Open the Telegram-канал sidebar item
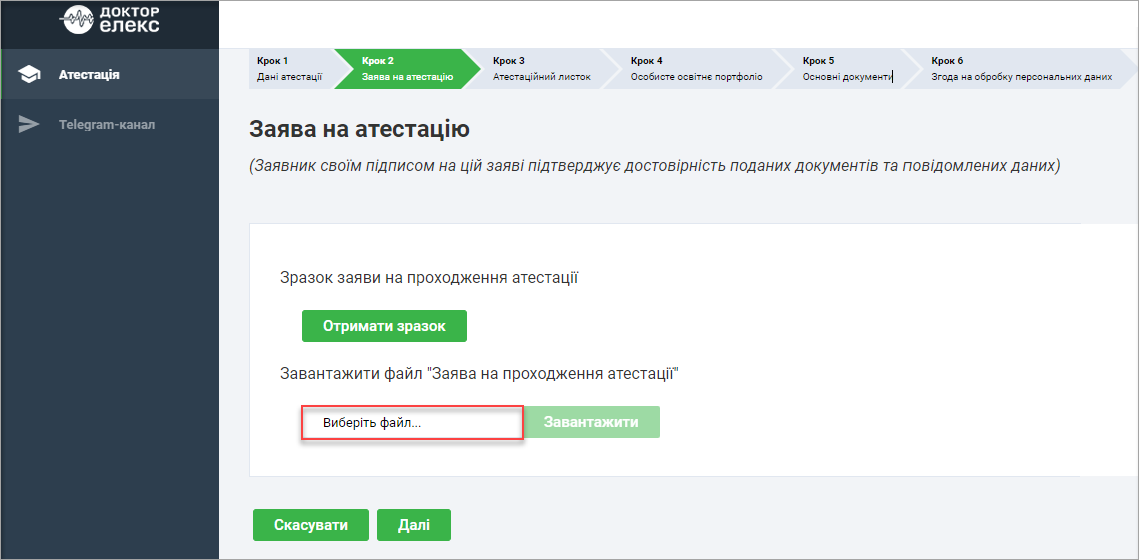The height and width of the screenshot is (560, 1139). click(x=107, y=125)
